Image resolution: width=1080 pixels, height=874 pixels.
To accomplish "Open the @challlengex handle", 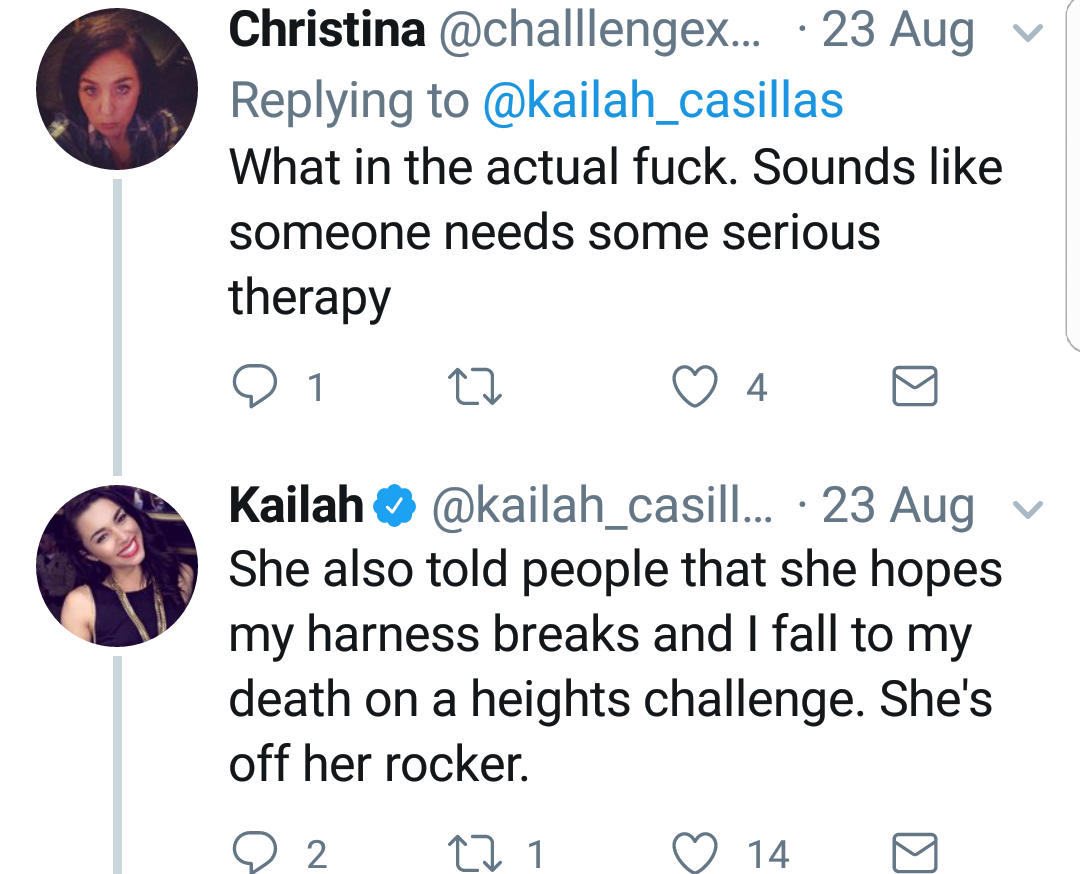I will [599, 32].
